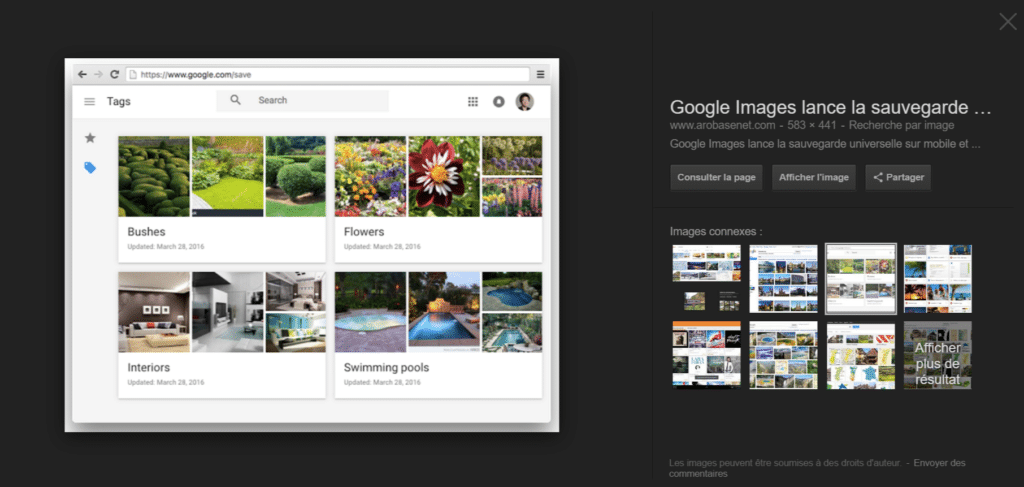Open the Google Images lance la sauvegarde title
The image size is (1024, 487).
click(x=830, y=107)
